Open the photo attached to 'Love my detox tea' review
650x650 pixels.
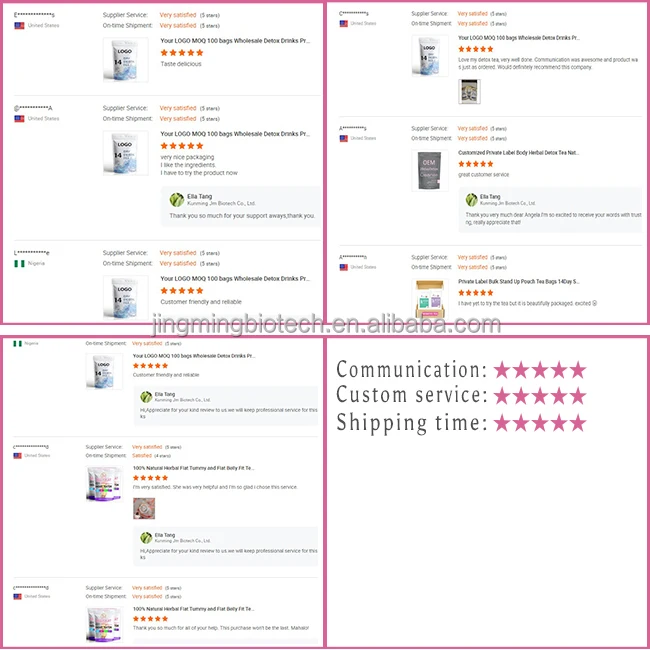coord(469,92)
